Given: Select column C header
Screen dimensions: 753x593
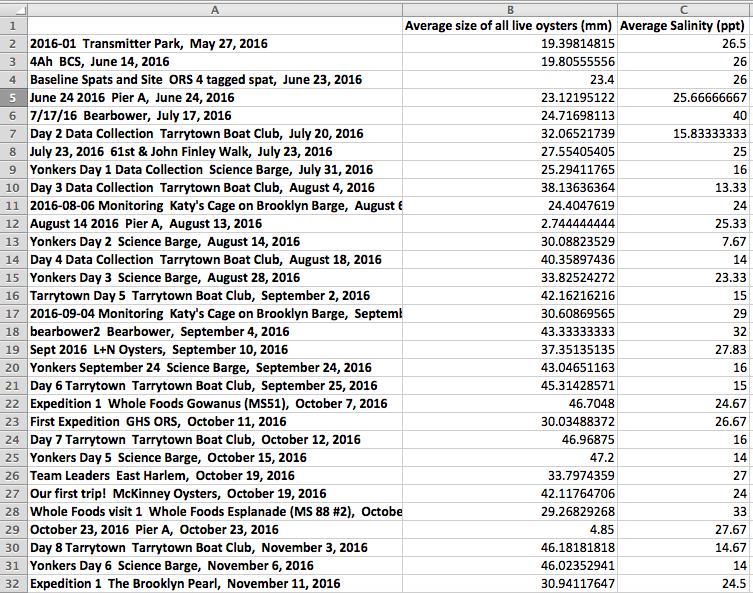Looking at the screenshot, I should tap(685, 10).
